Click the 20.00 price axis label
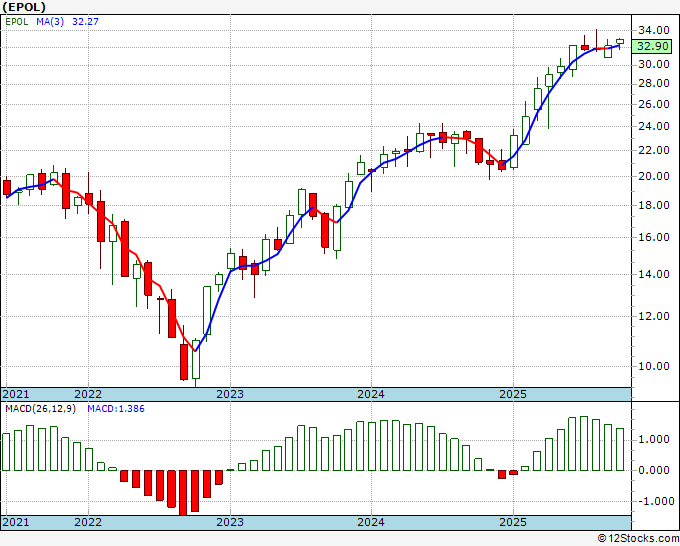 pos(654,176)
